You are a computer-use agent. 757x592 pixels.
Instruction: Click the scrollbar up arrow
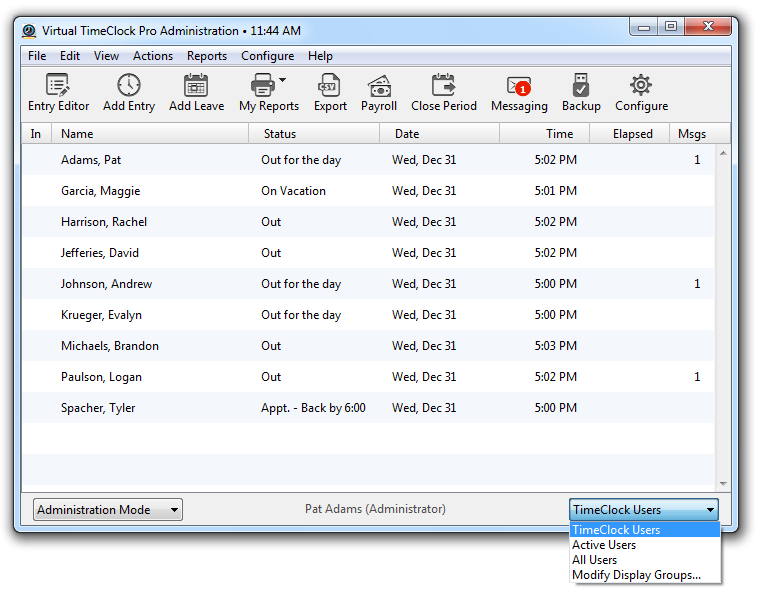click(723, 154)
